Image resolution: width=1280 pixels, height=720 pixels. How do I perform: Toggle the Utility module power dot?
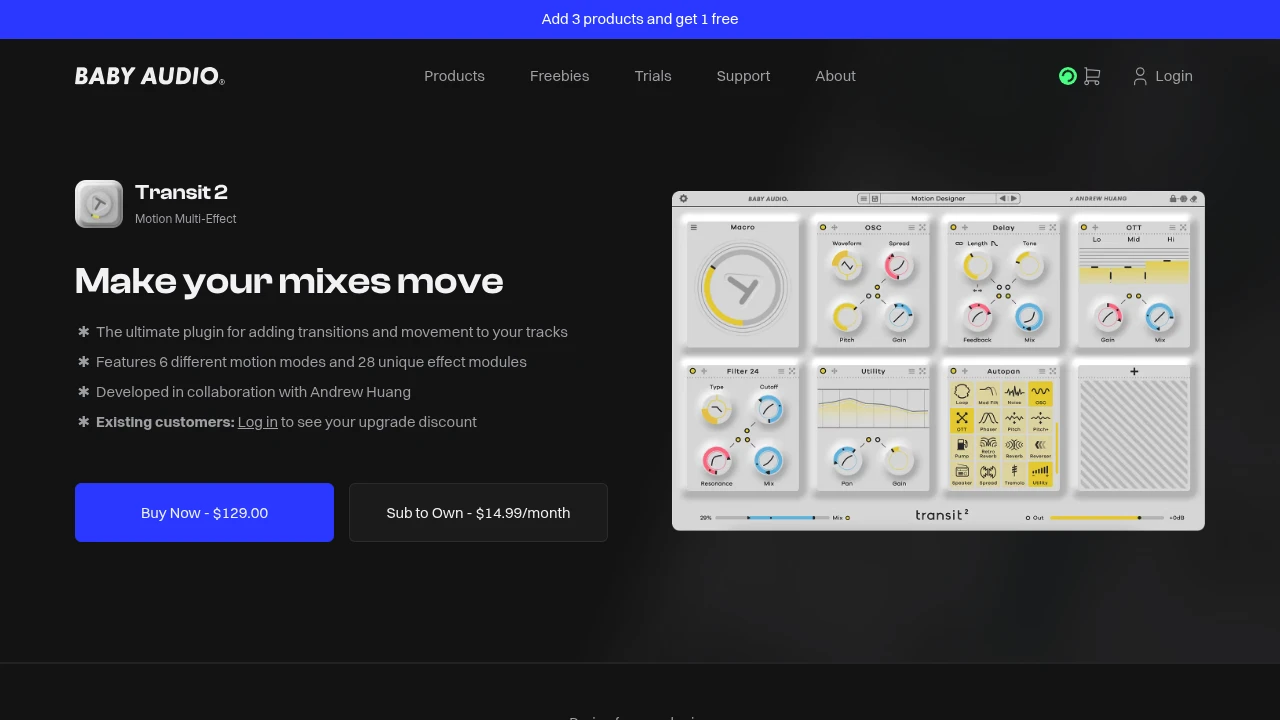tap(823, 371)
